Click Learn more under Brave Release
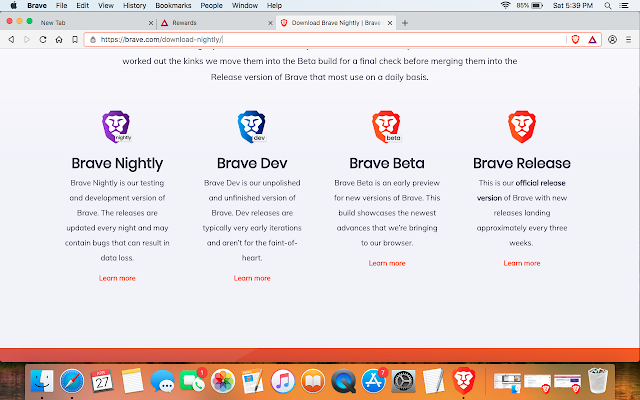 (522, 263)
